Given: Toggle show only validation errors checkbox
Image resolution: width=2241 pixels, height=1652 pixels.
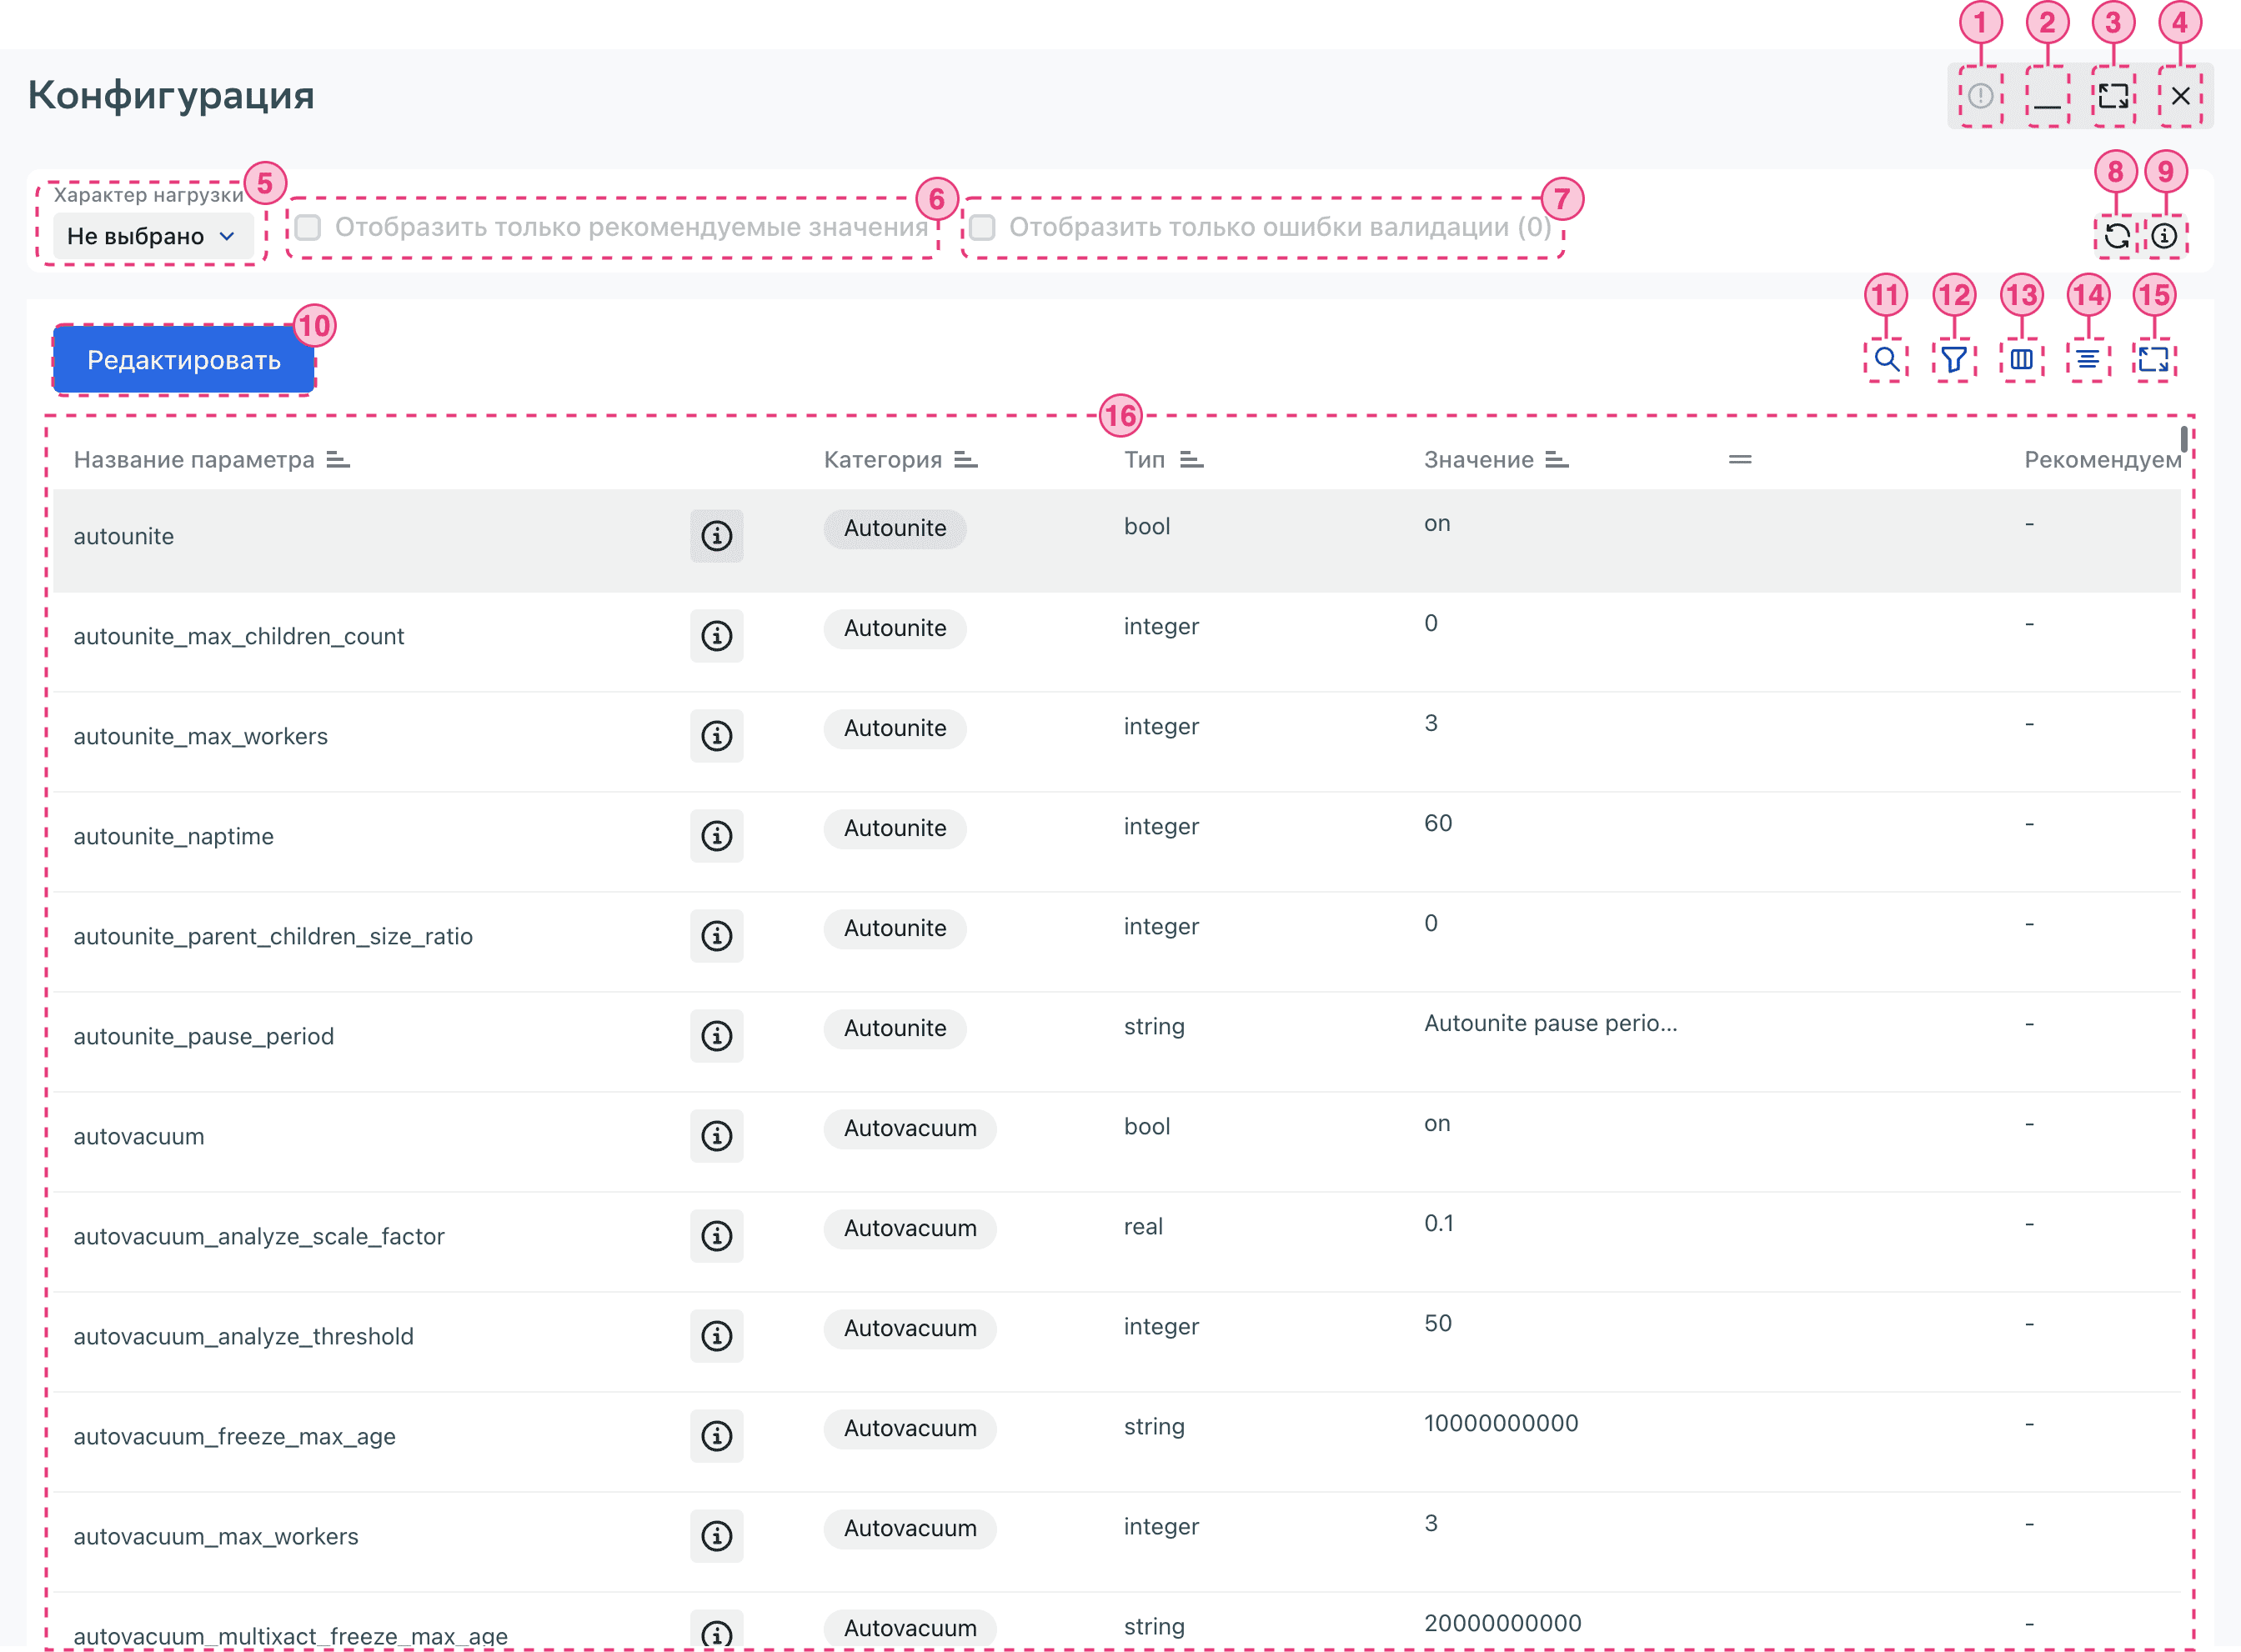Looking at the screenshot, I should point(983,228).
